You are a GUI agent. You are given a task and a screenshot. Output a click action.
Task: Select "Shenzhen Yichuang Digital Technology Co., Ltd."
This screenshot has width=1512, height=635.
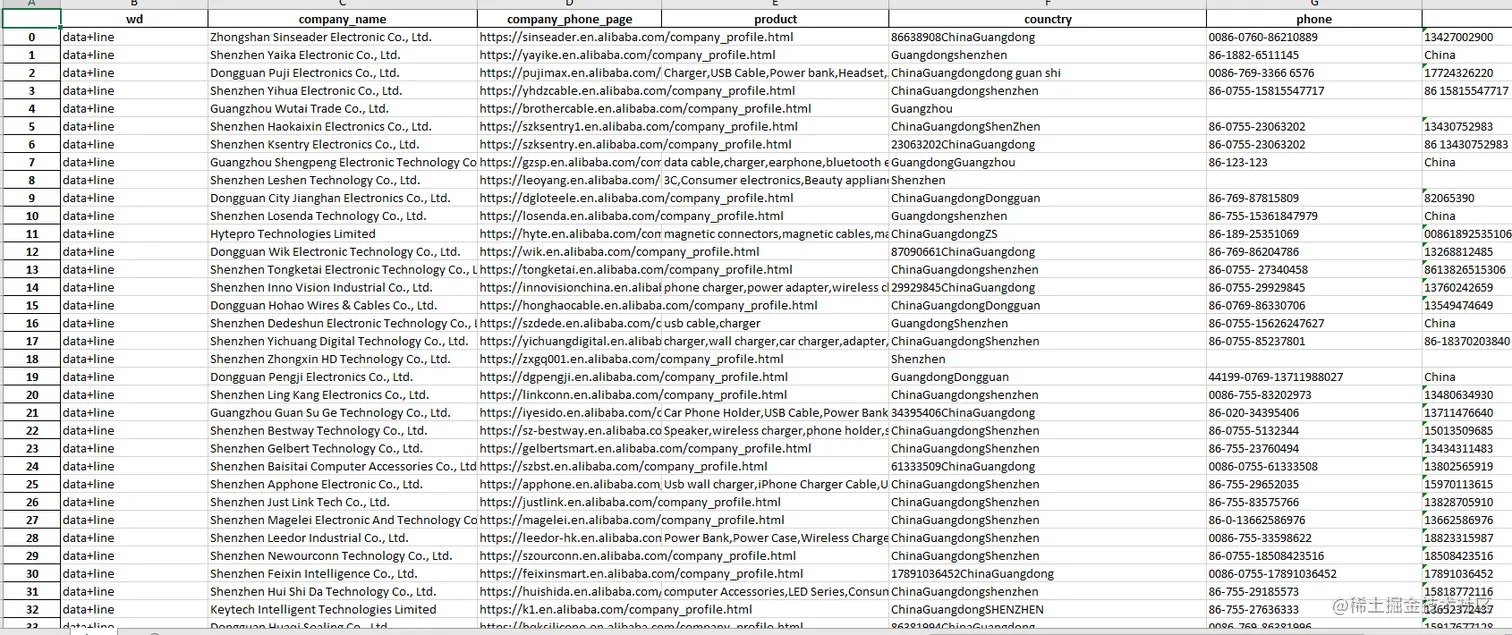click(342, 341)
